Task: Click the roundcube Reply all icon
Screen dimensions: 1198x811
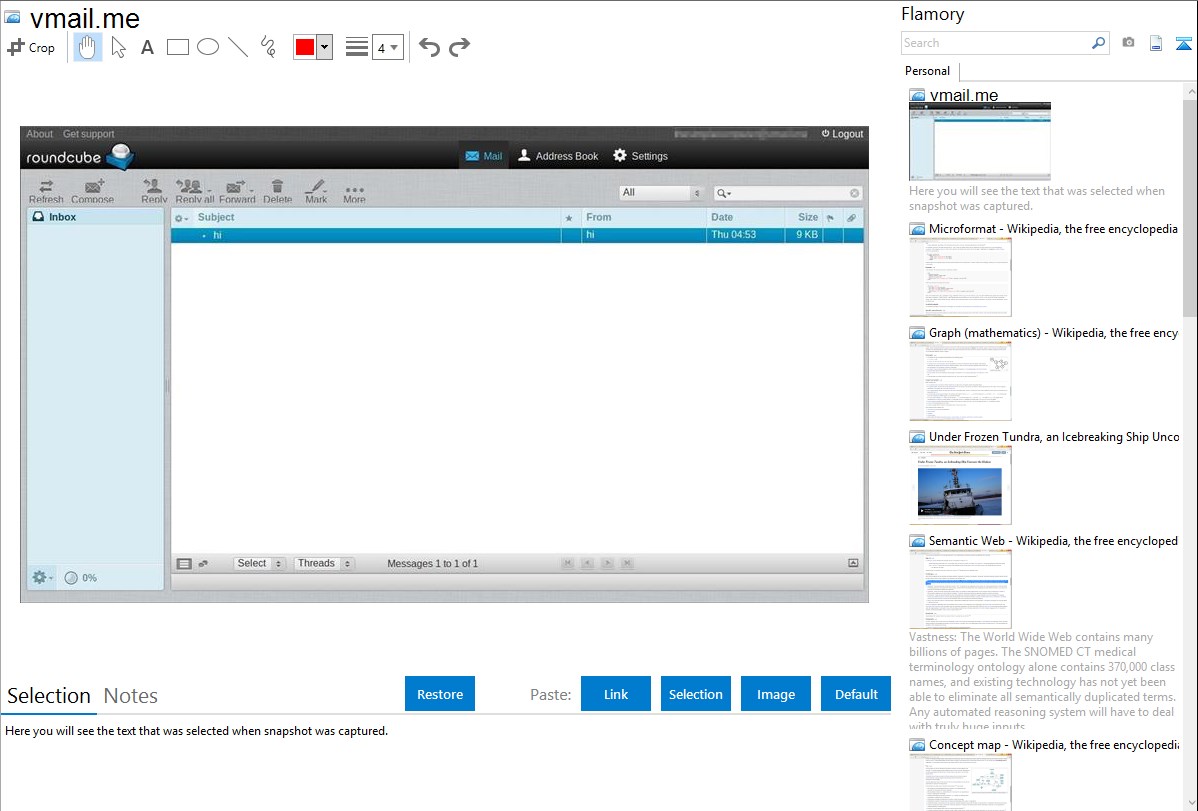Action: (x=194, y=191)
